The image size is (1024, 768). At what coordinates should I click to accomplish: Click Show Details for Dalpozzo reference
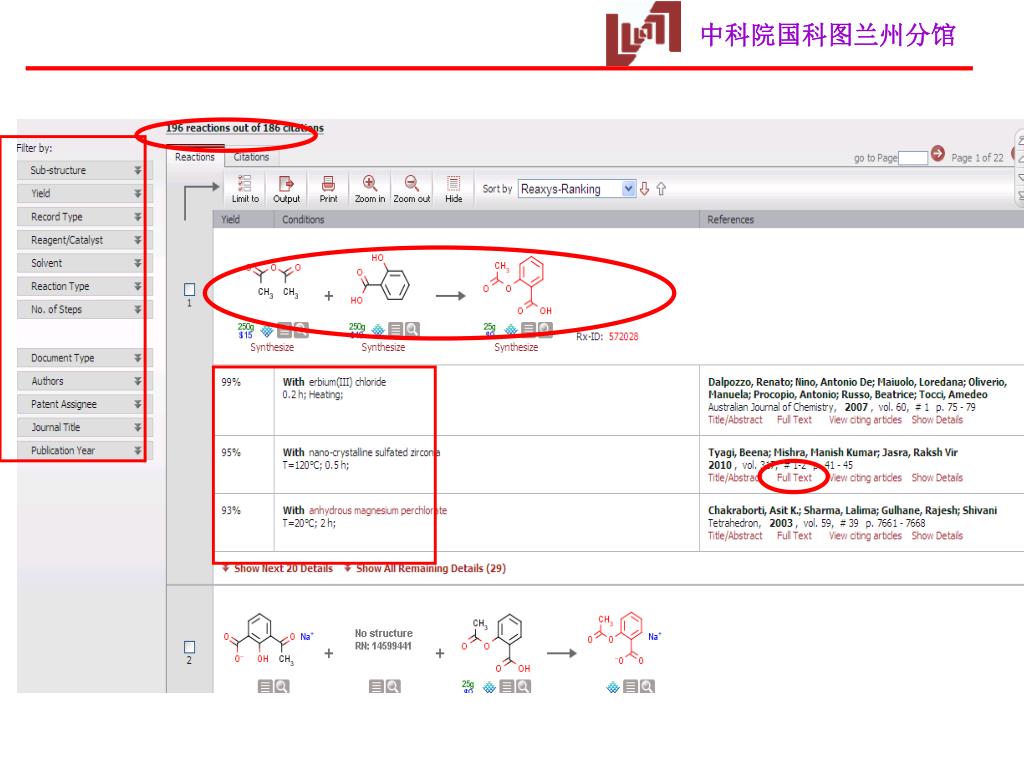click(x=937, y=420)
